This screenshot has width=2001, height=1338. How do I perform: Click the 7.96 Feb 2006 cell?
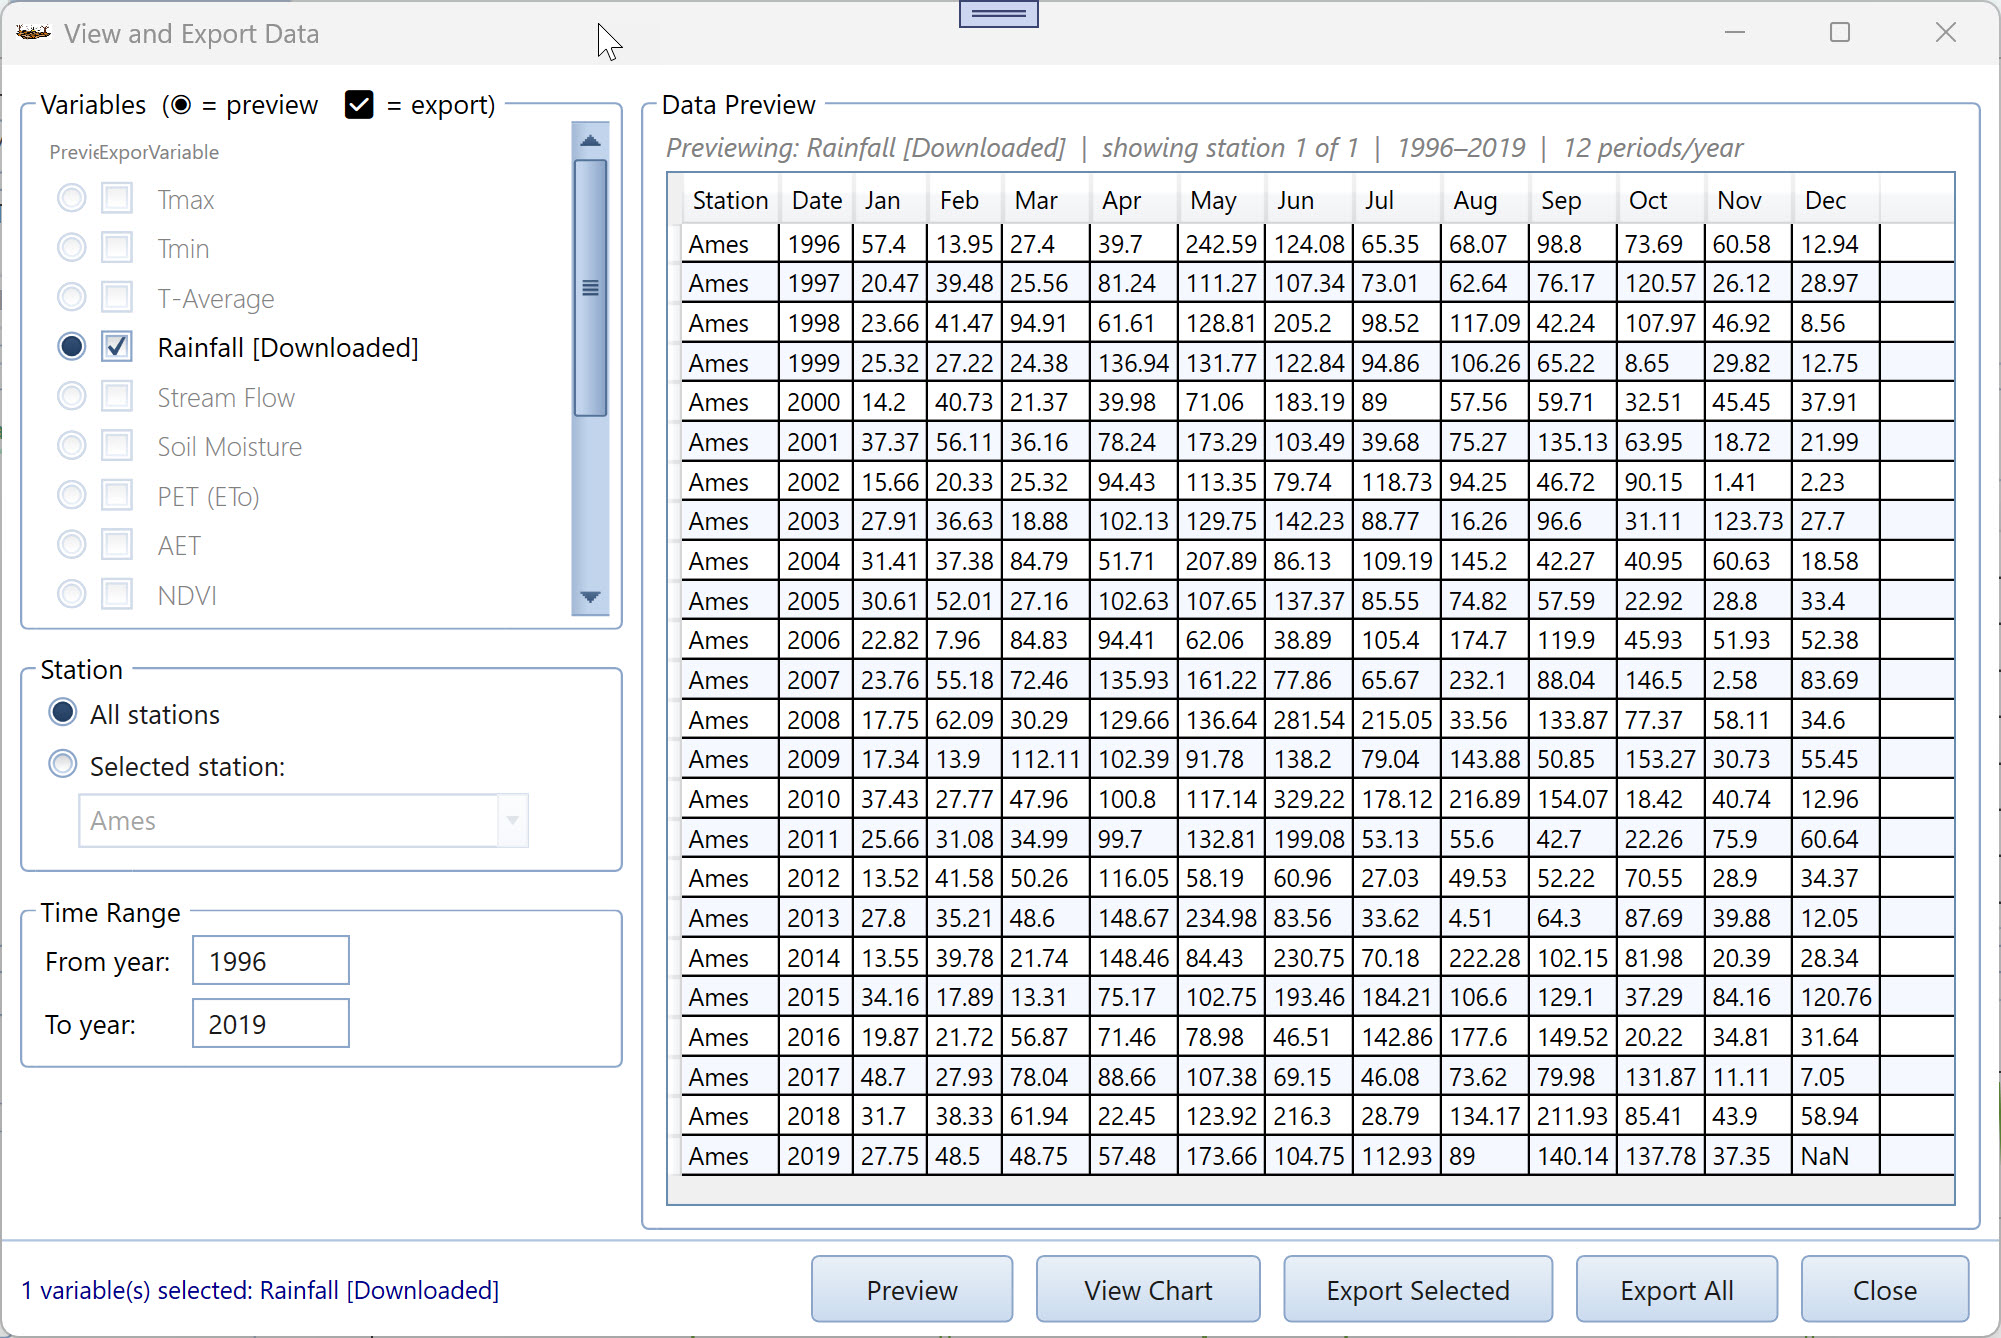click(966, 640)
